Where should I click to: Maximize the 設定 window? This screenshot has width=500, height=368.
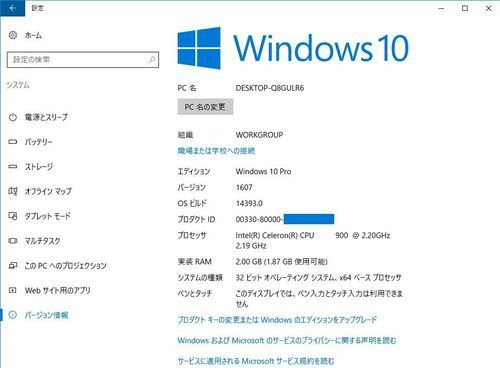465,8
